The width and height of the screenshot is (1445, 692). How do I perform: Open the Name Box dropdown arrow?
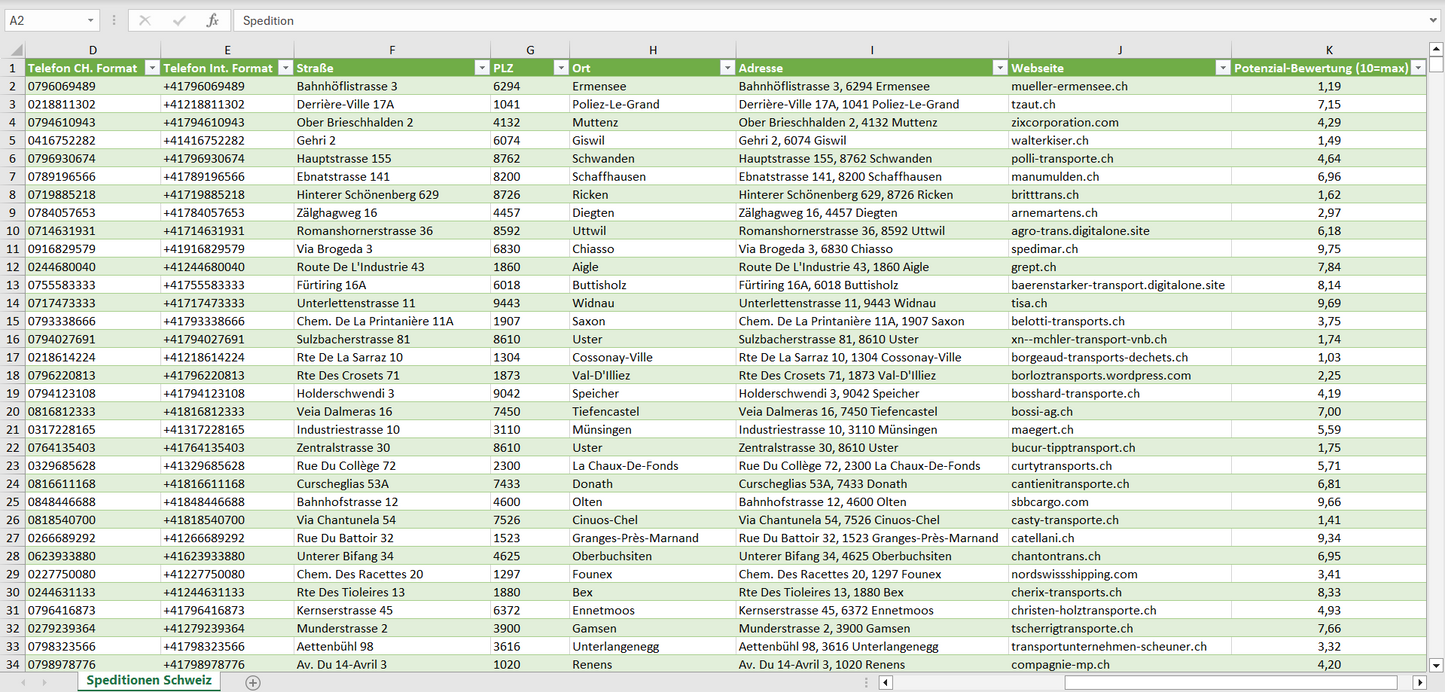point(90,20)
